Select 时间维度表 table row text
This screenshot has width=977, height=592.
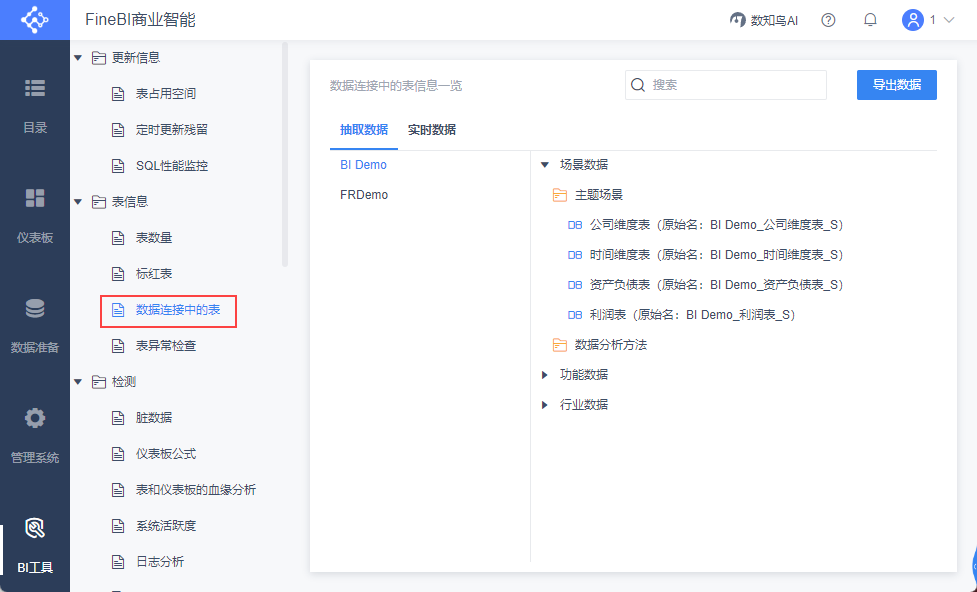[717, 254]
